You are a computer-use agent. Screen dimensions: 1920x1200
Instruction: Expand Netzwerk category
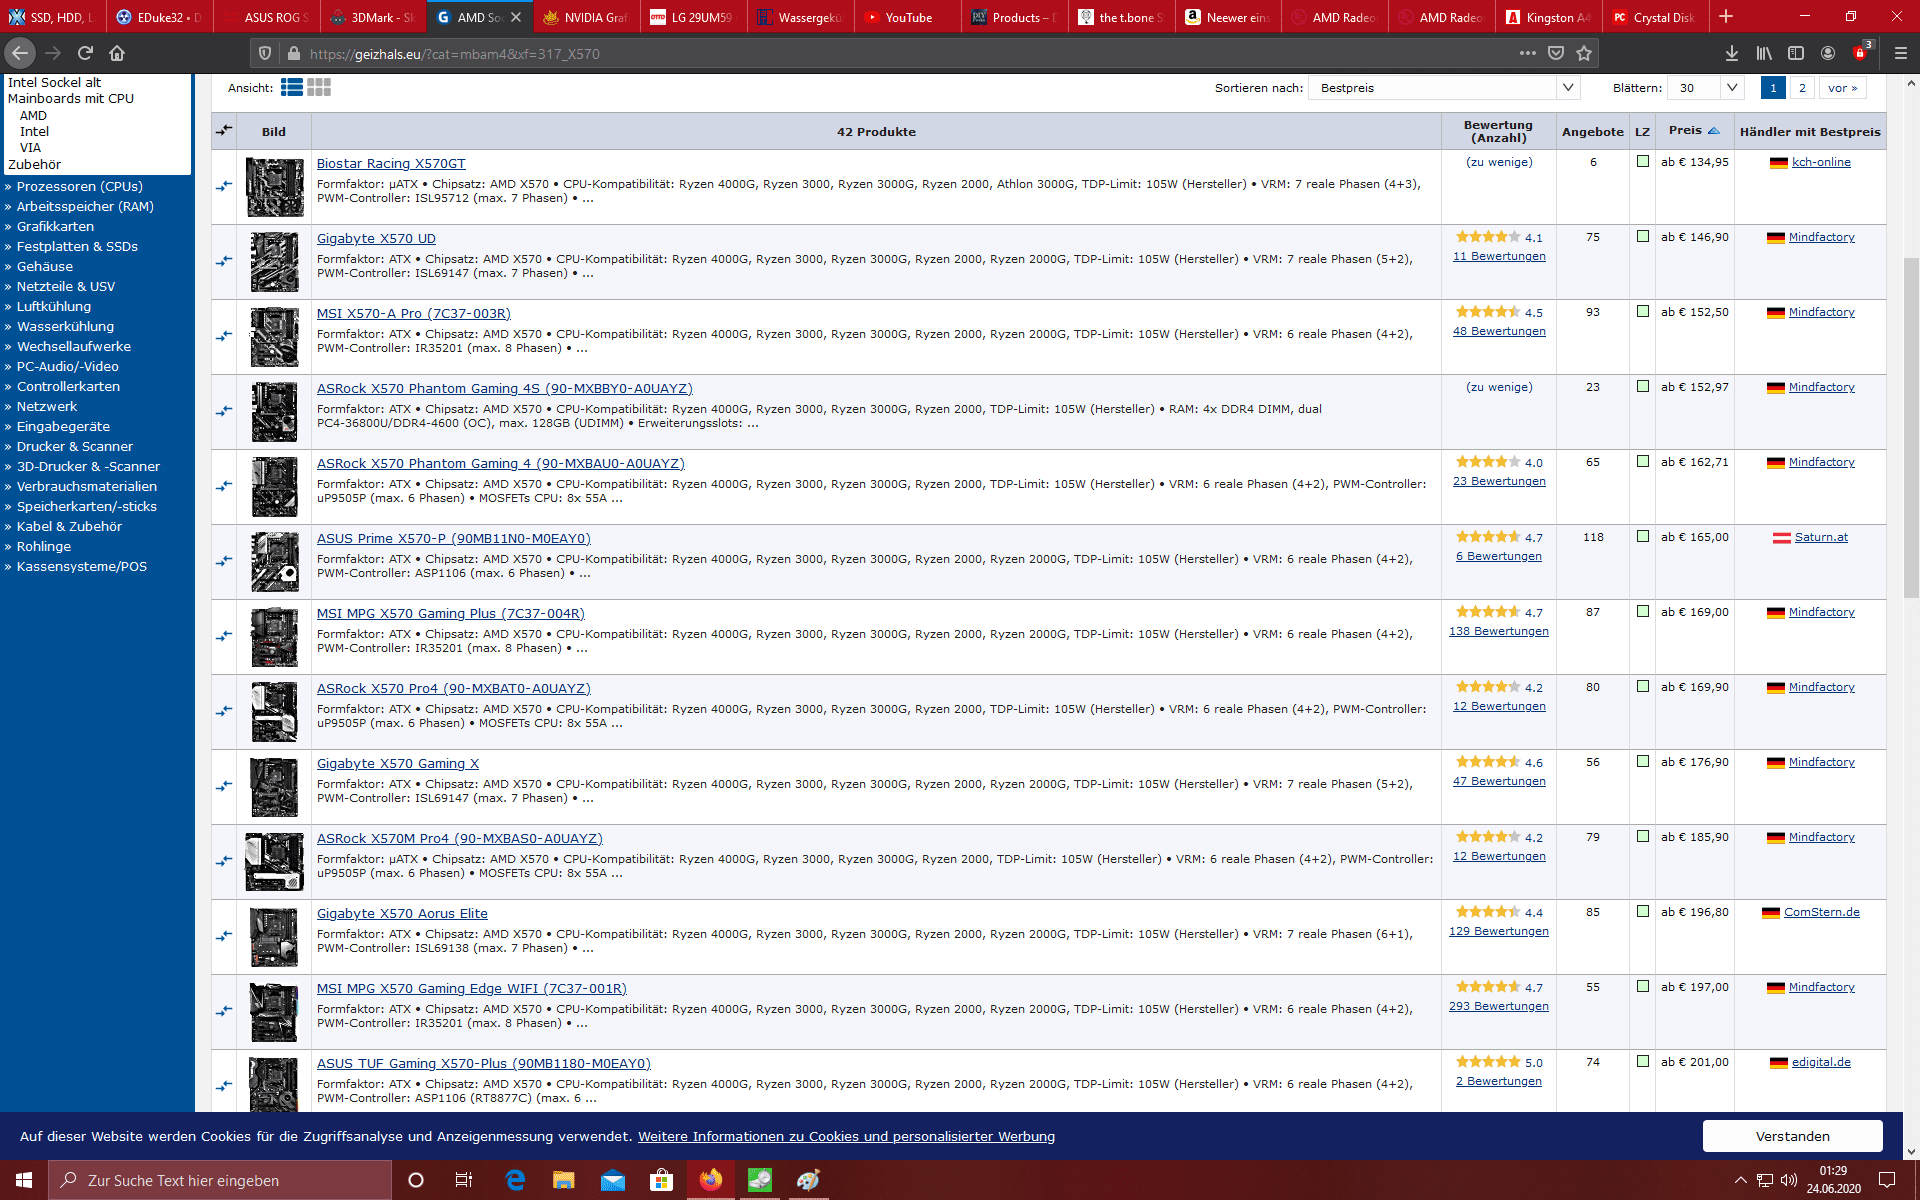tap(47, 406)
